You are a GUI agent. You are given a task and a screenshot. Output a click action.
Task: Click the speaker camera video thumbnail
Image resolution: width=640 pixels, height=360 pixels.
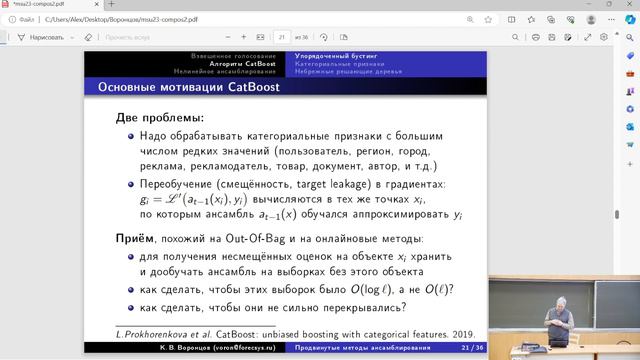(x=564, y=318)
